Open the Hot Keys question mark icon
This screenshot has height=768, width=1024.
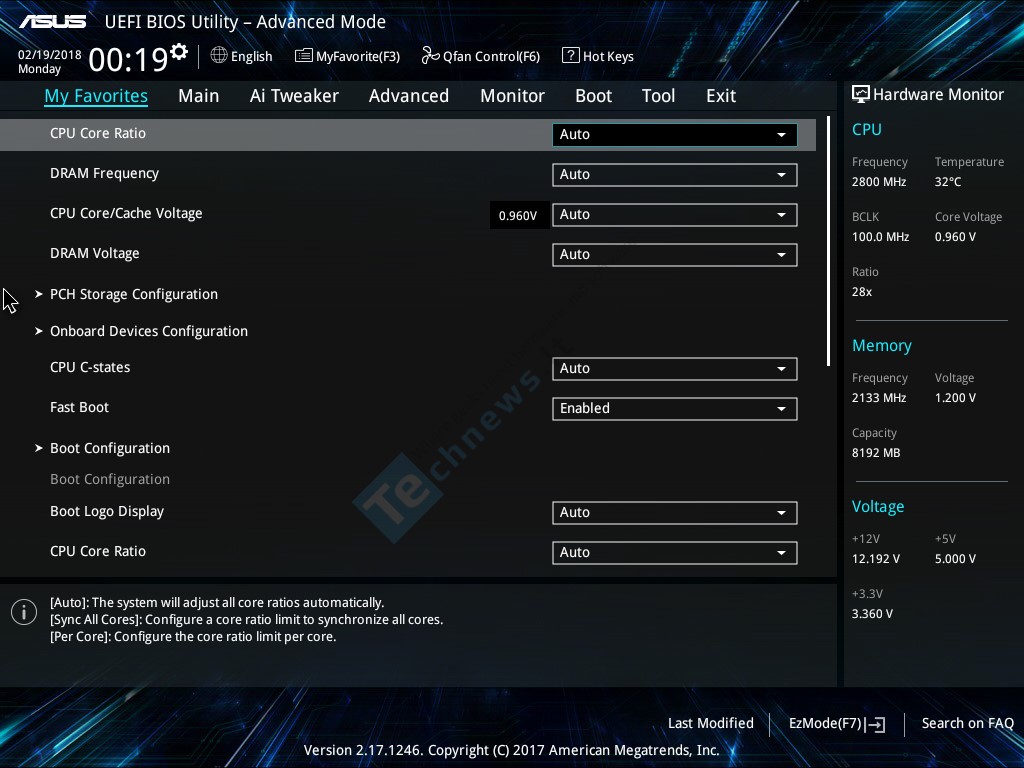coord(570,56)
